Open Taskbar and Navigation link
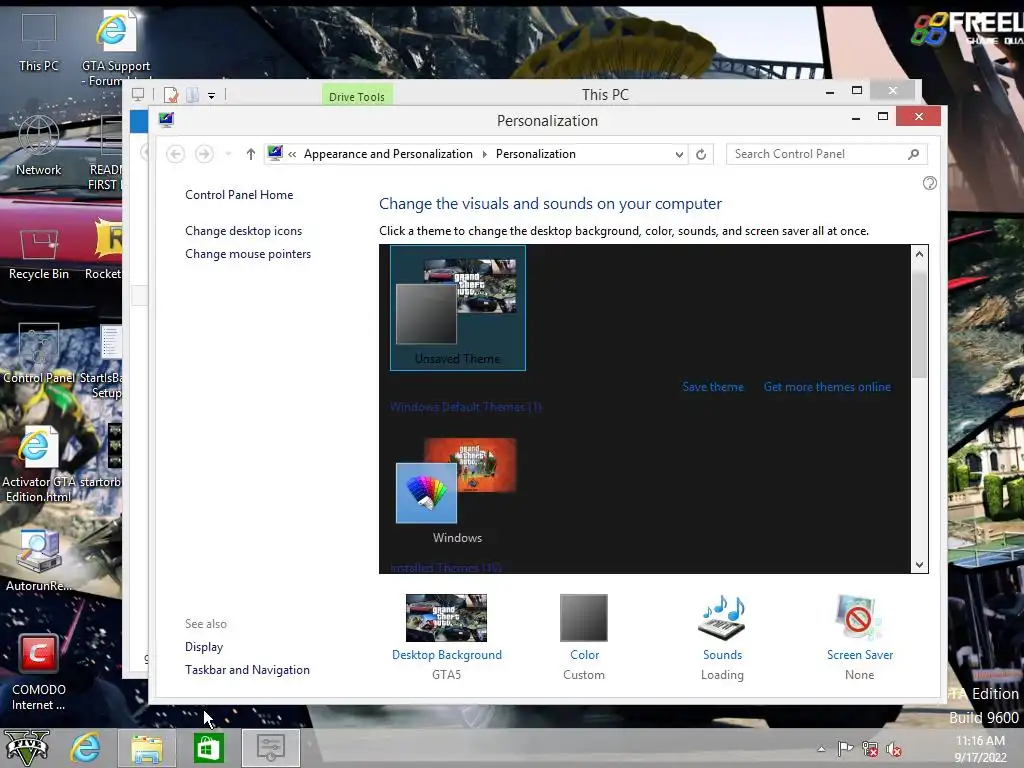Image resolution: width=1024 pixels, height=768 pixels. [247, 670]
